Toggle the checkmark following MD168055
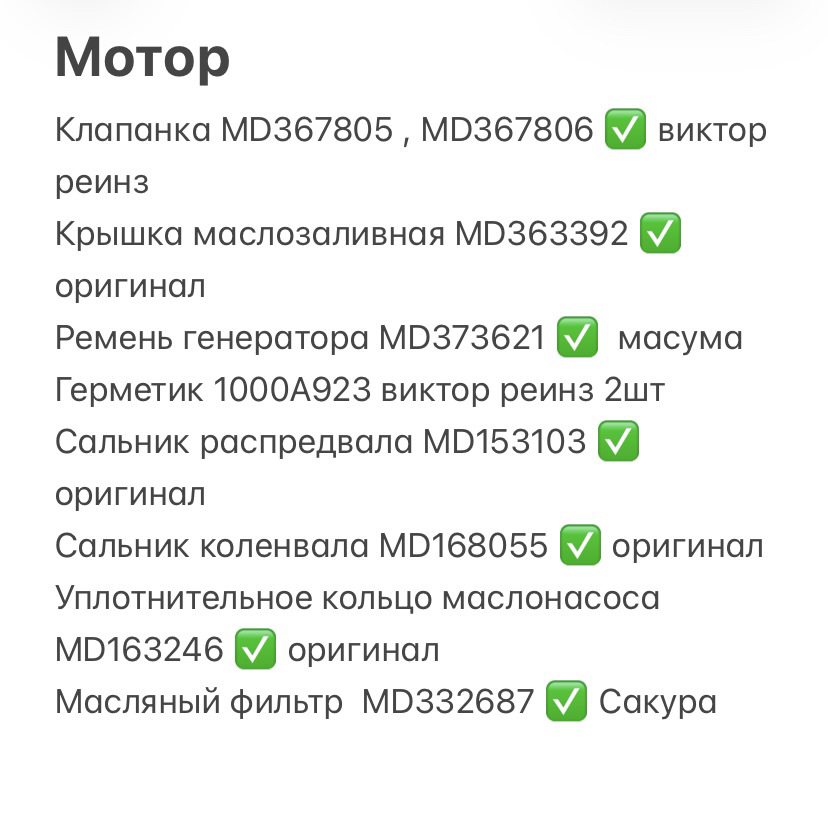This screenshot has height=826, width=828. point(580,547)
